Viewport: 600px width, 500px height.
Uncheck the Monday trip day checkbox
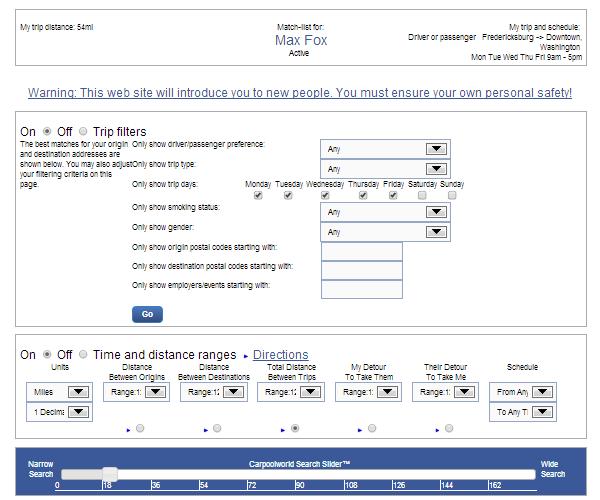click(x=258, y=196)
